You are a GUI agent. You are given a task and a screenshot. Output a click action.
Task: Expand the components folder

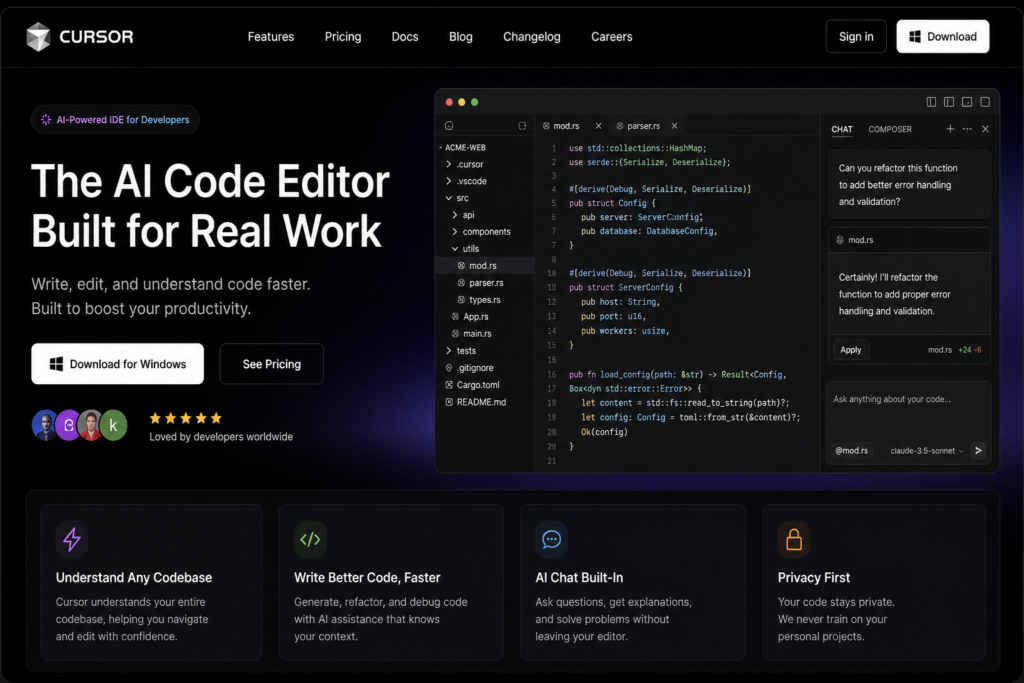[x=481, y=232]
